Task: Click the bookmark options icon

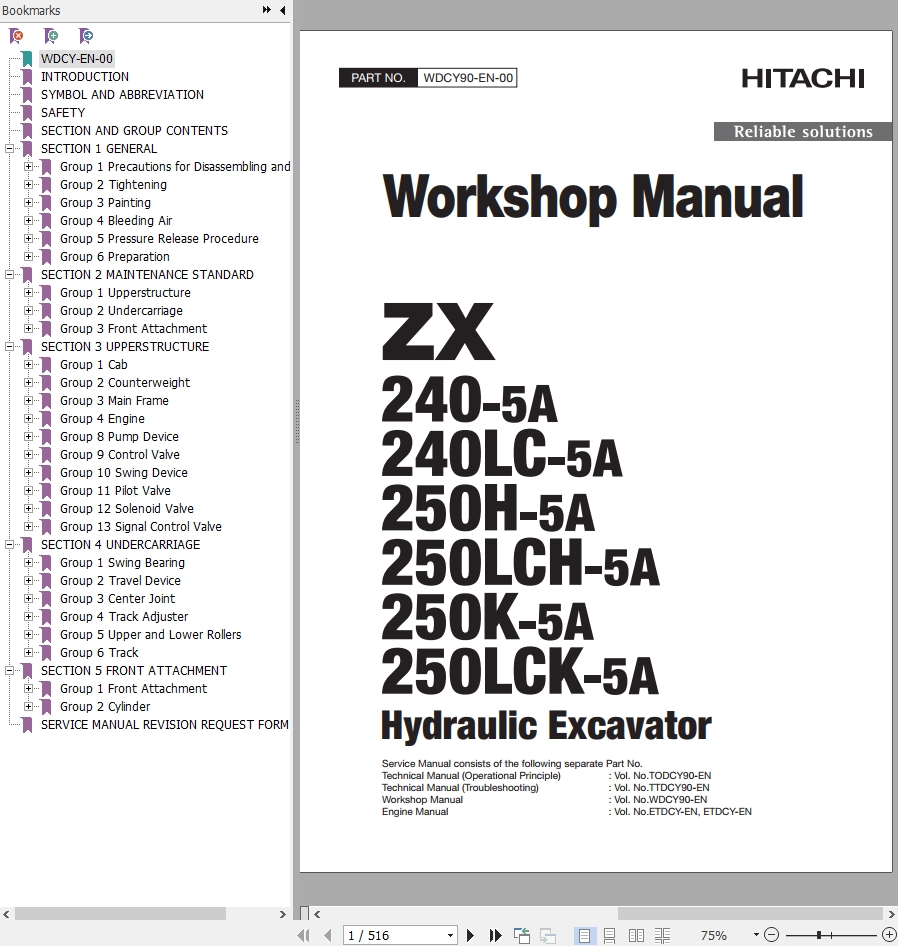Action: [x=86, y=36]
